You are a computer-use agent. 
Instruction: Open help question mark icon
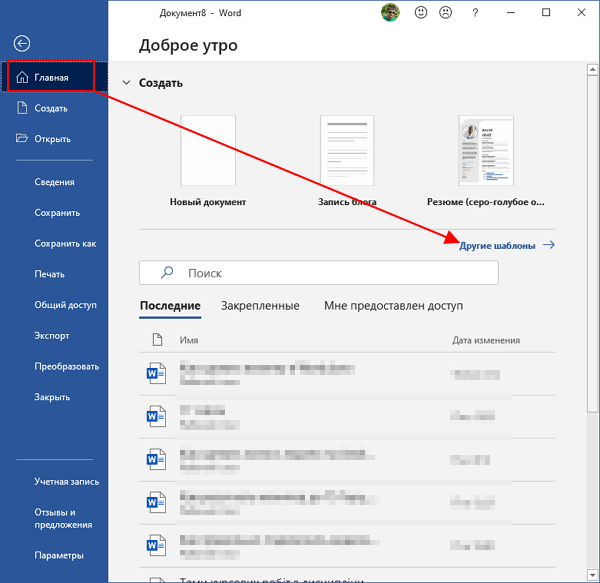click(475, 13)
